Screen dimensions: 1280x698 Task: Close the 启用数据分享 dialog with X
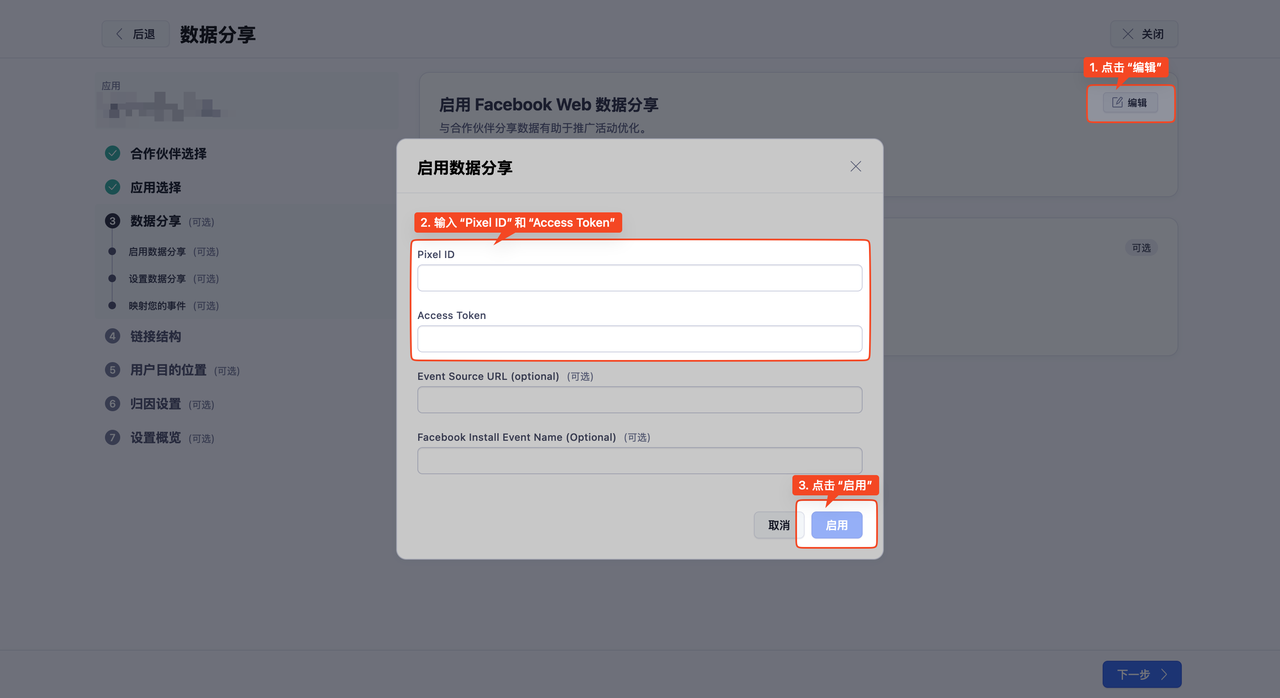pyautogui.click(x=855, y=166)
